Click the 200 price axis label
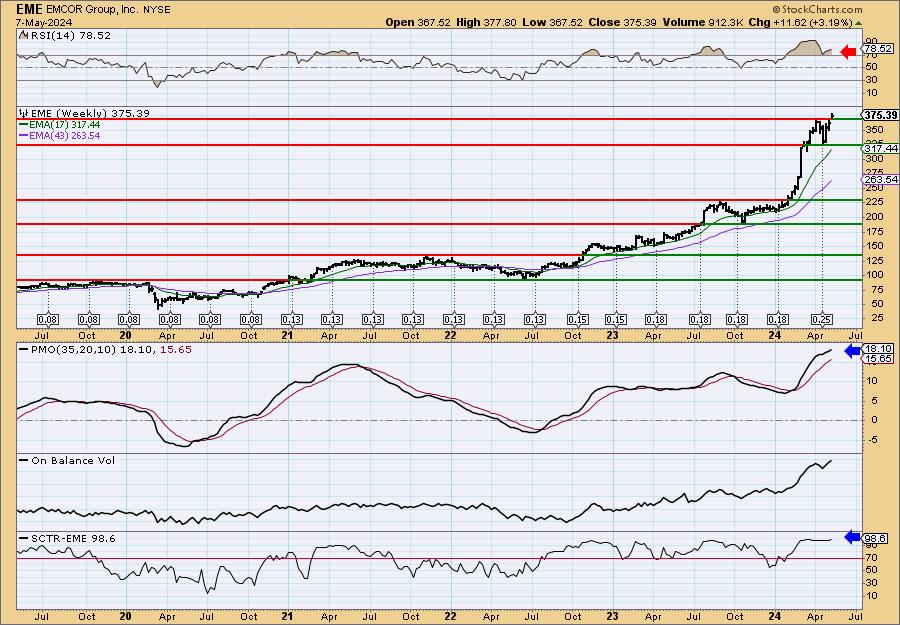The image size is (900, 625). pyautogui.click(x=875, y=217)
